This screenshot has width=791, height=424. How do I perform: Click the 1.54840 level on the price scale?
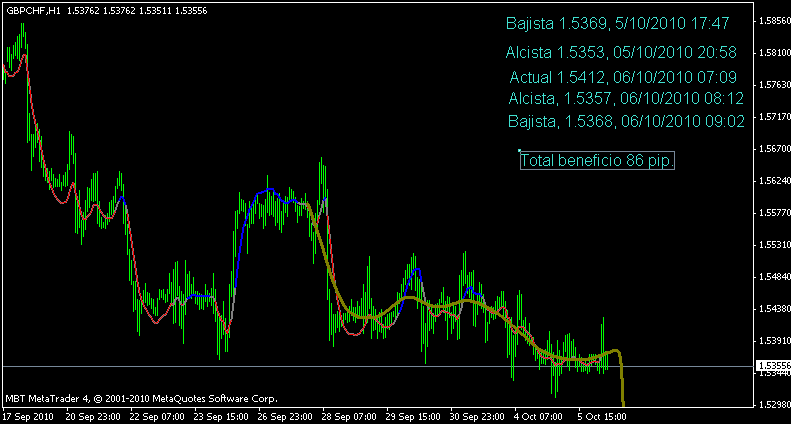coord(773,277)
